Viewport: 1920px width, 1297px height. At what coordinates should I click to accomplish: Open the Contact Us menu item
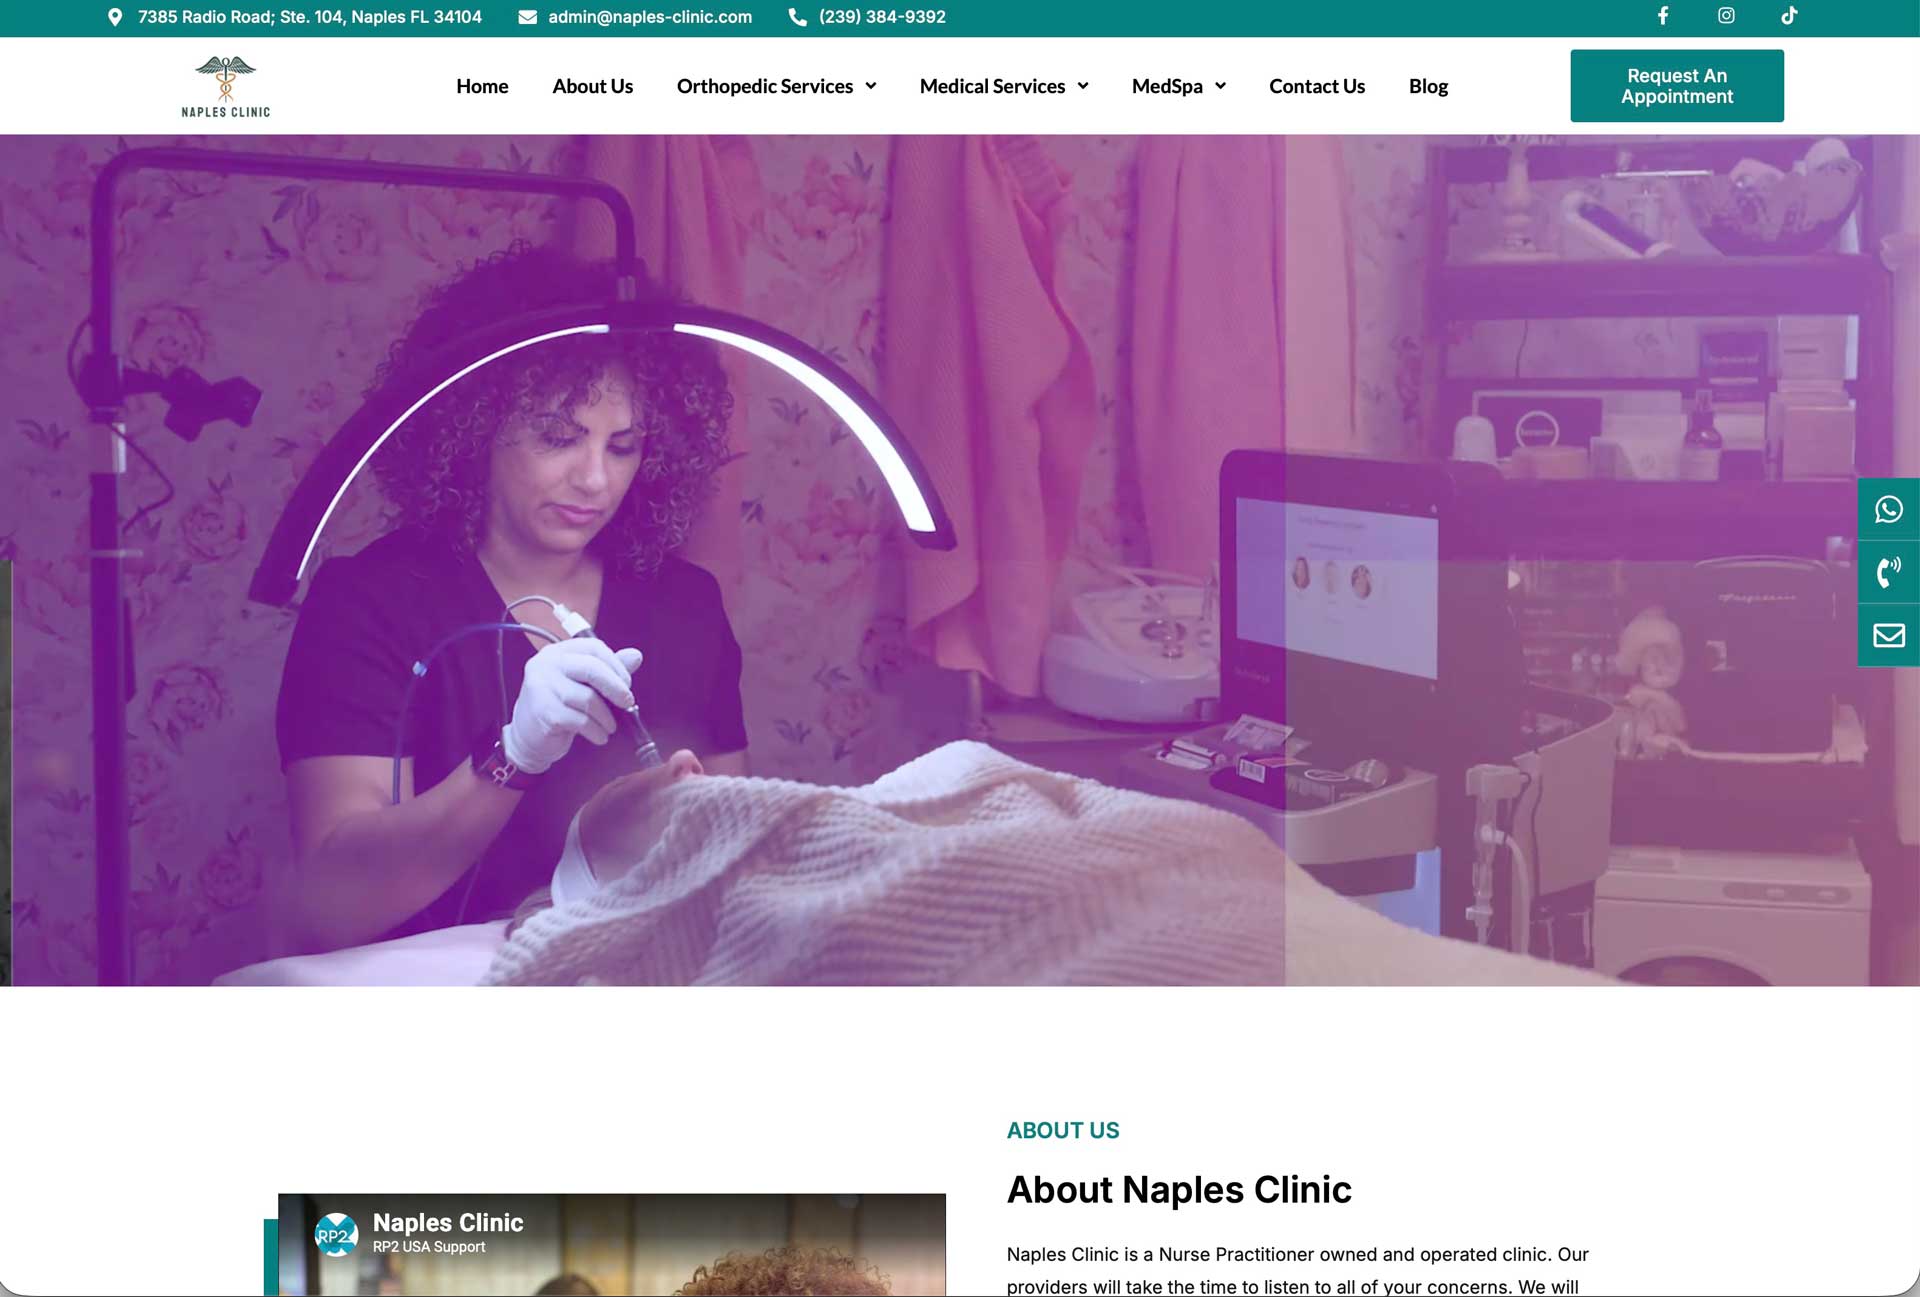1317,86
